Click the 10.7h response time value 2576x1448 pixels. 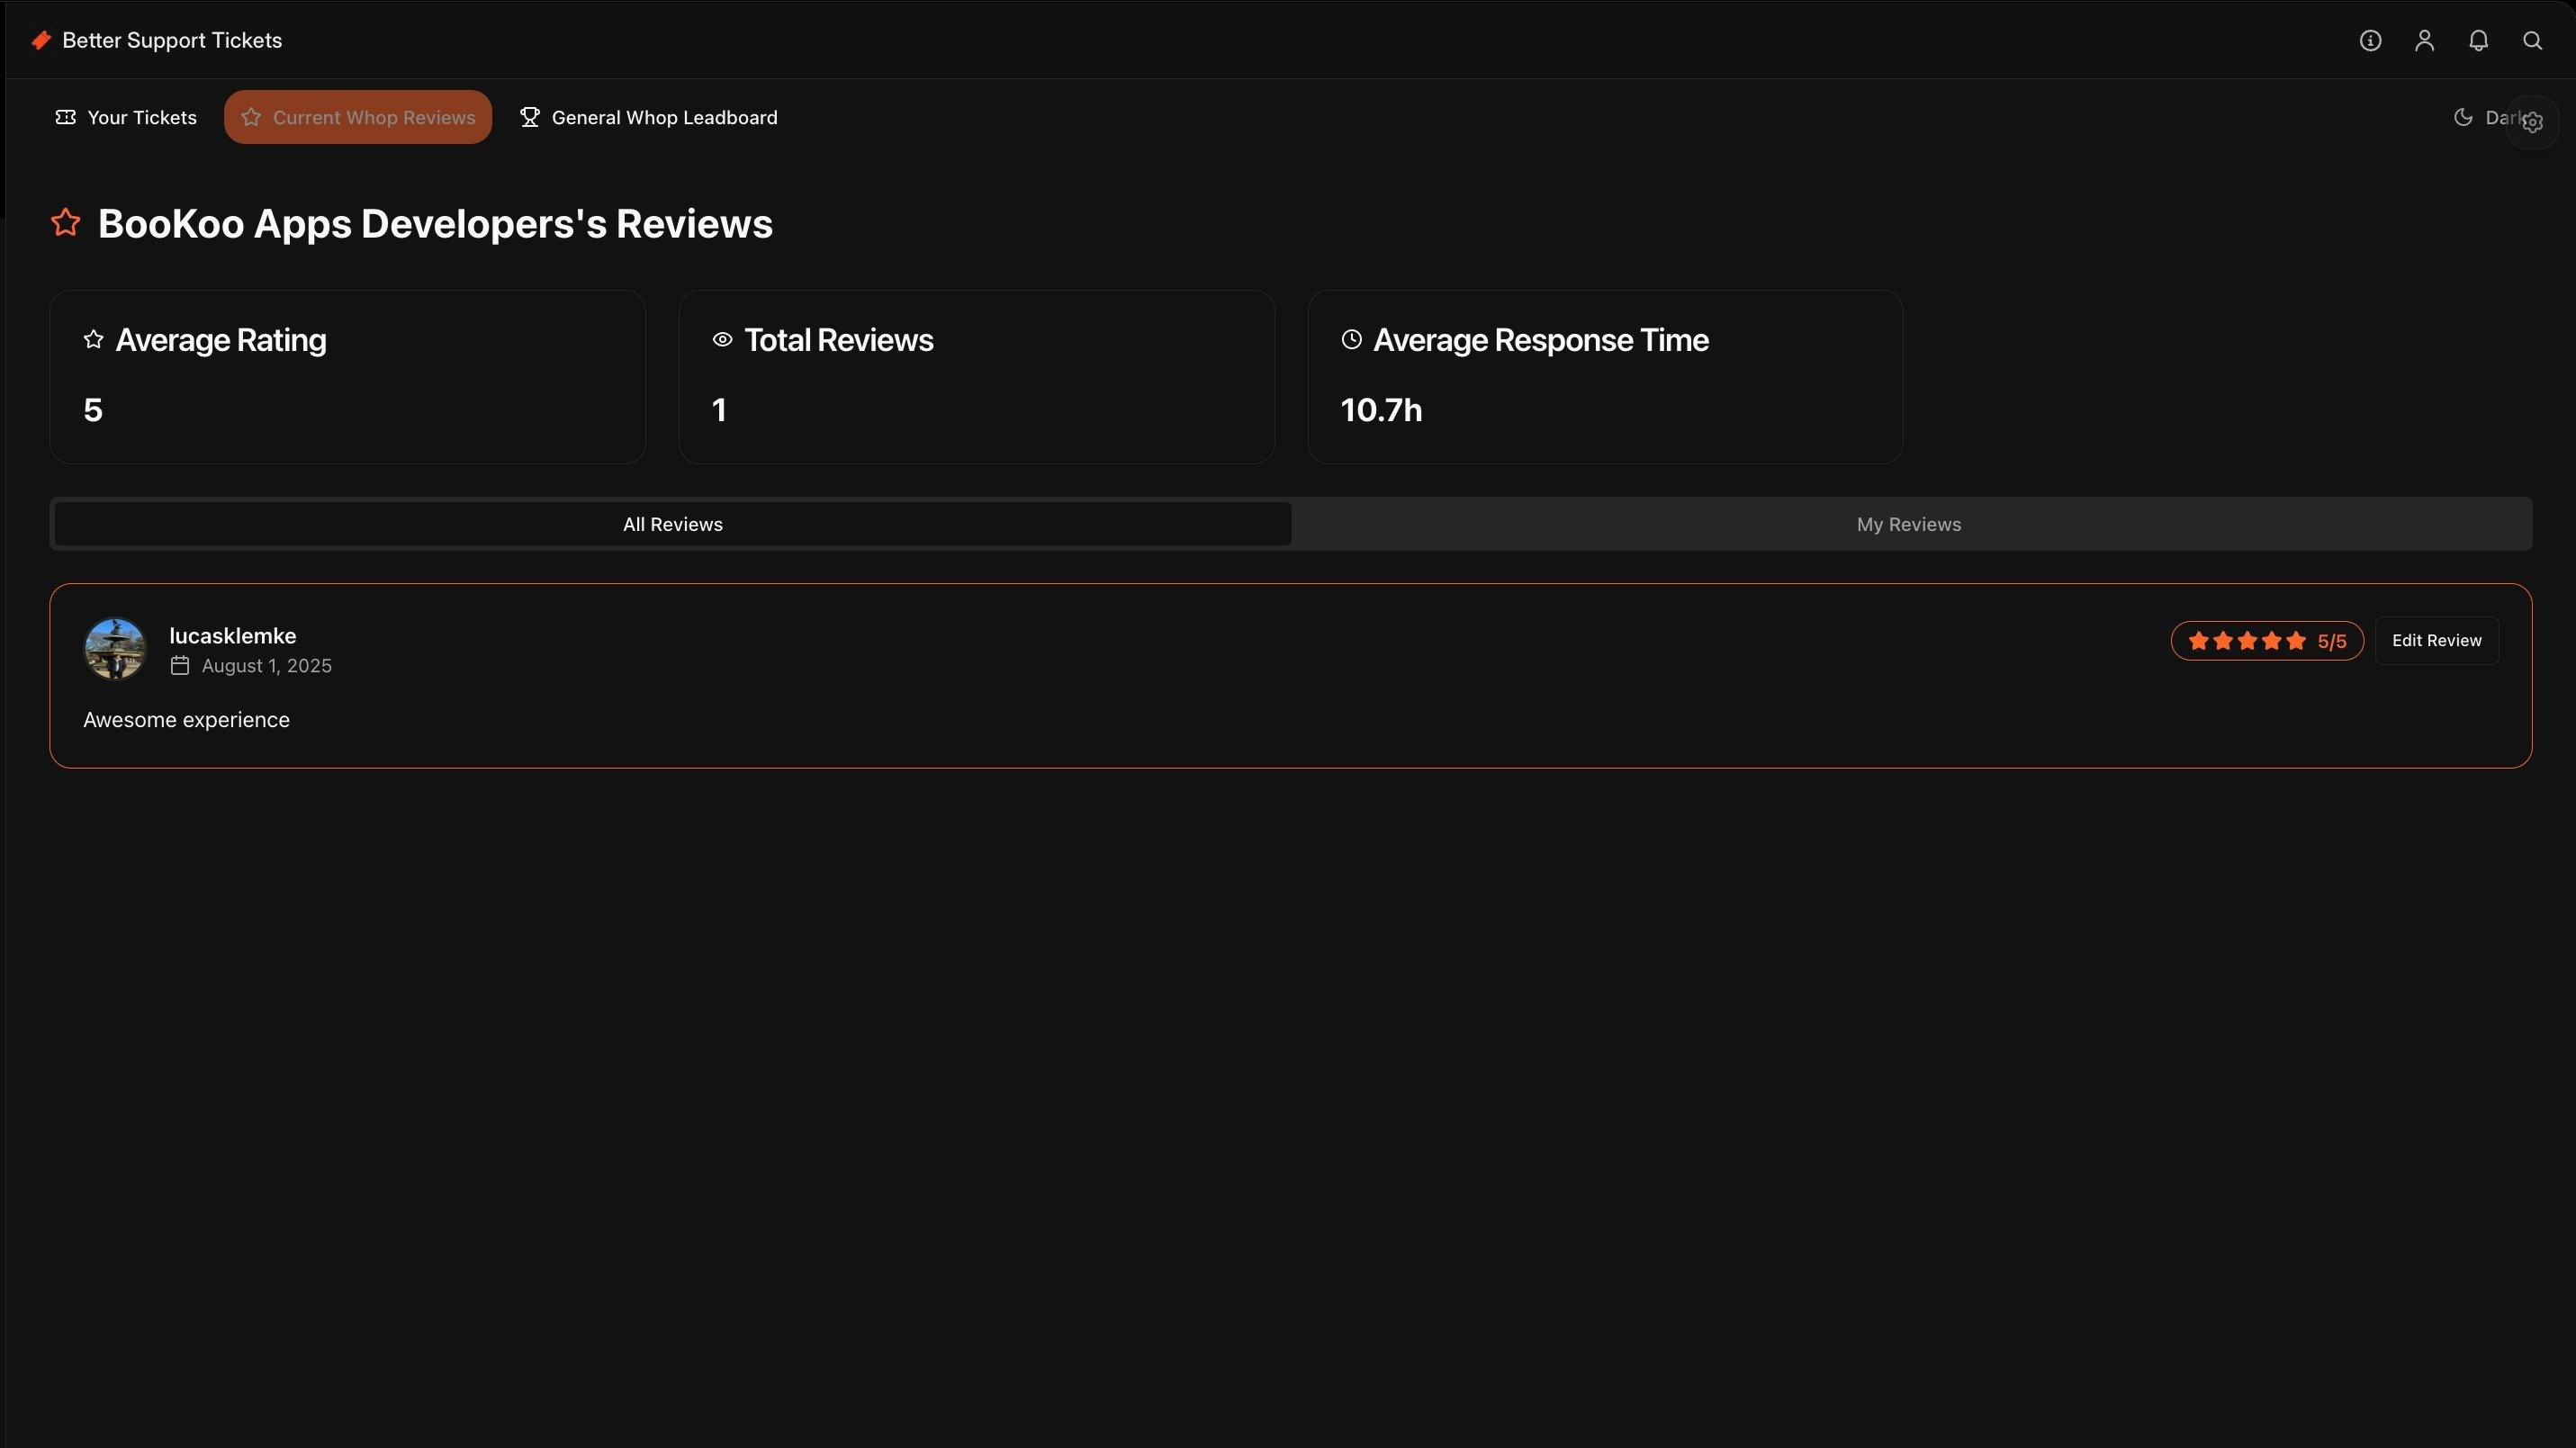tap(1381, 410)
